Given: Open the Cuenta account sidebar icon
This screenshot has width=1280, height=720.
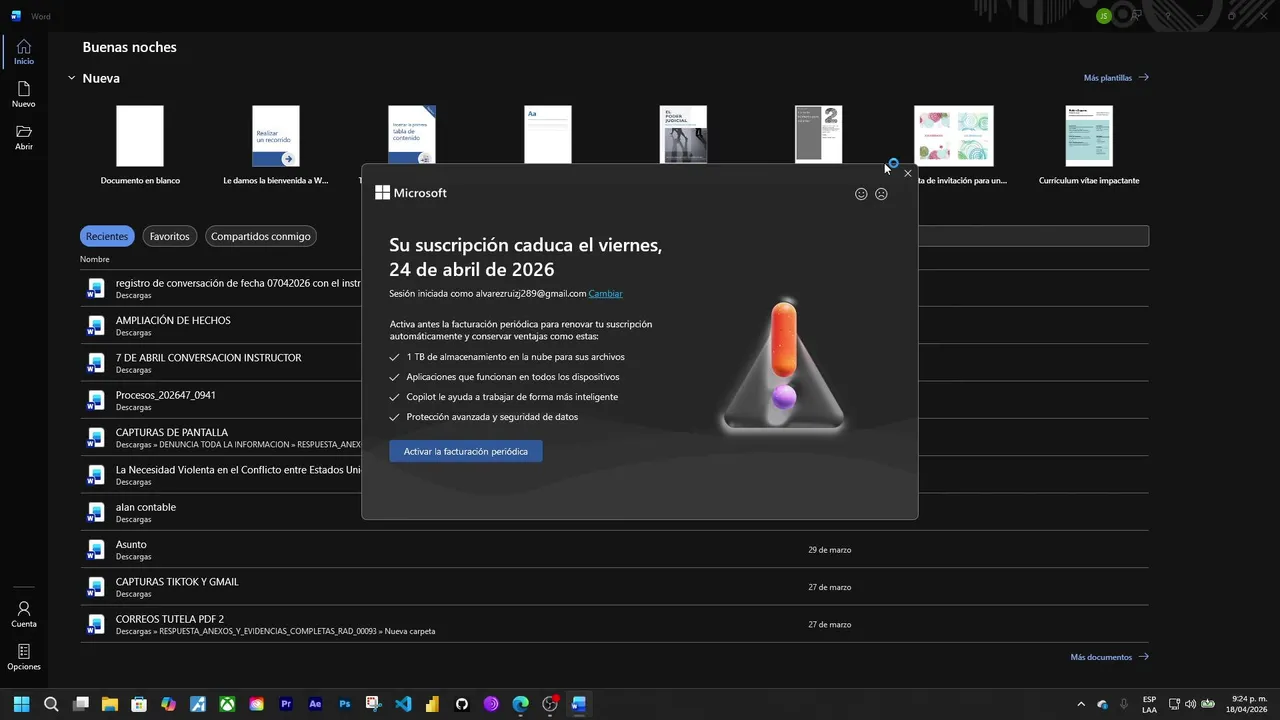Looking at the screenshot, I should [x=24, y=614].
